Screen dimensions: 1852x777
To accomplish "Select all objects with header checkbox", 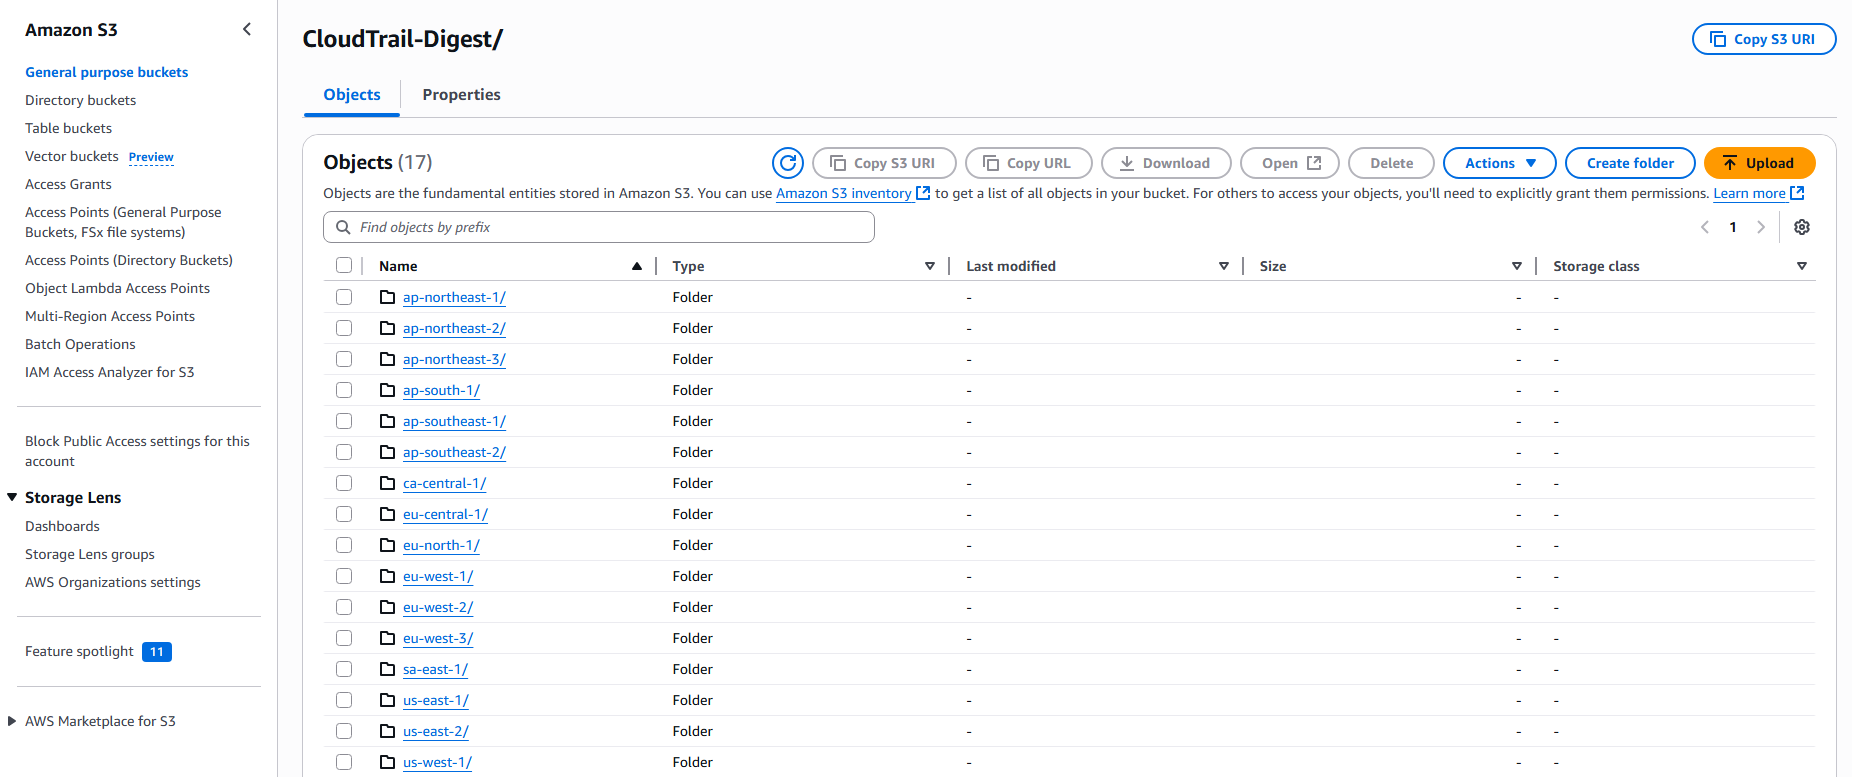I will (x=344, y=265).
